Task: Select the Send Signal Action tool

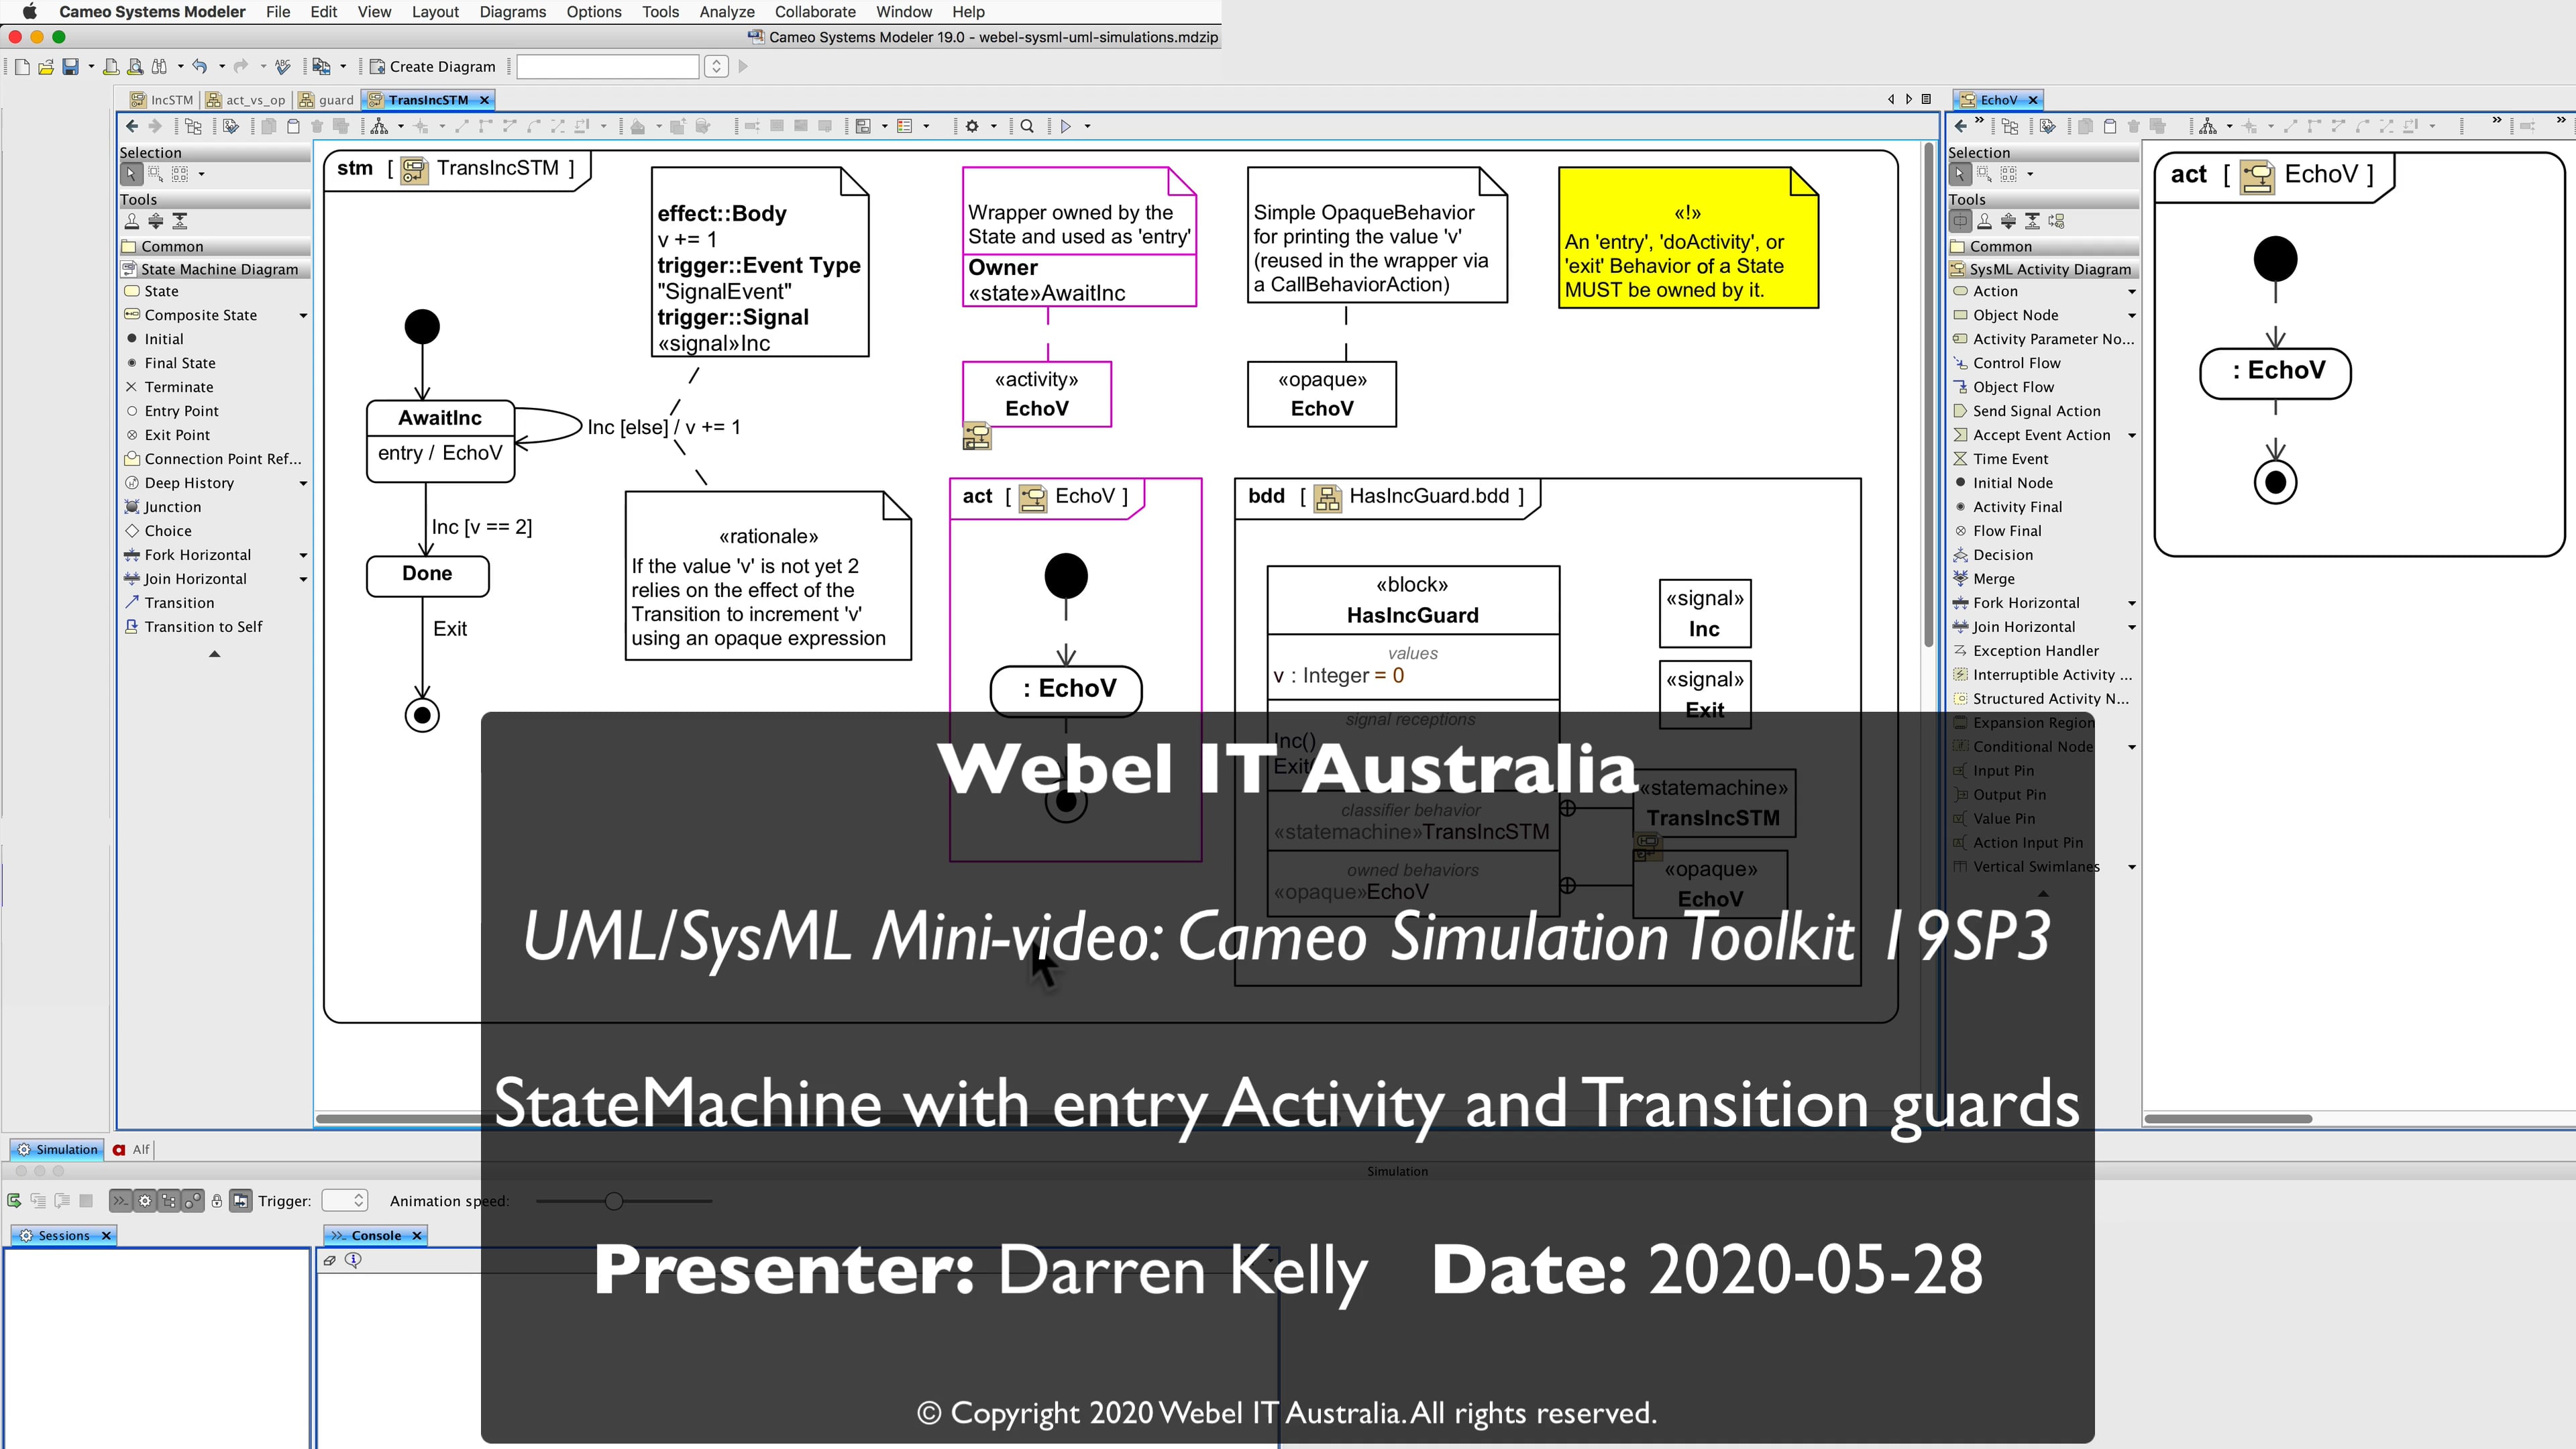Action: pyautogui.click(x=2036, y=410)
